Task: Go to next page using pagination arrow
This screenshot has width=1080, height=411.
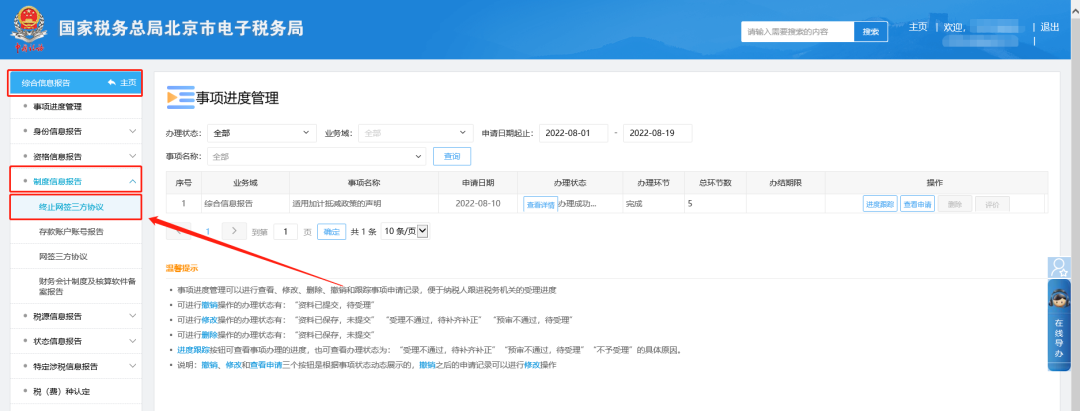Action: coord(233,231)
